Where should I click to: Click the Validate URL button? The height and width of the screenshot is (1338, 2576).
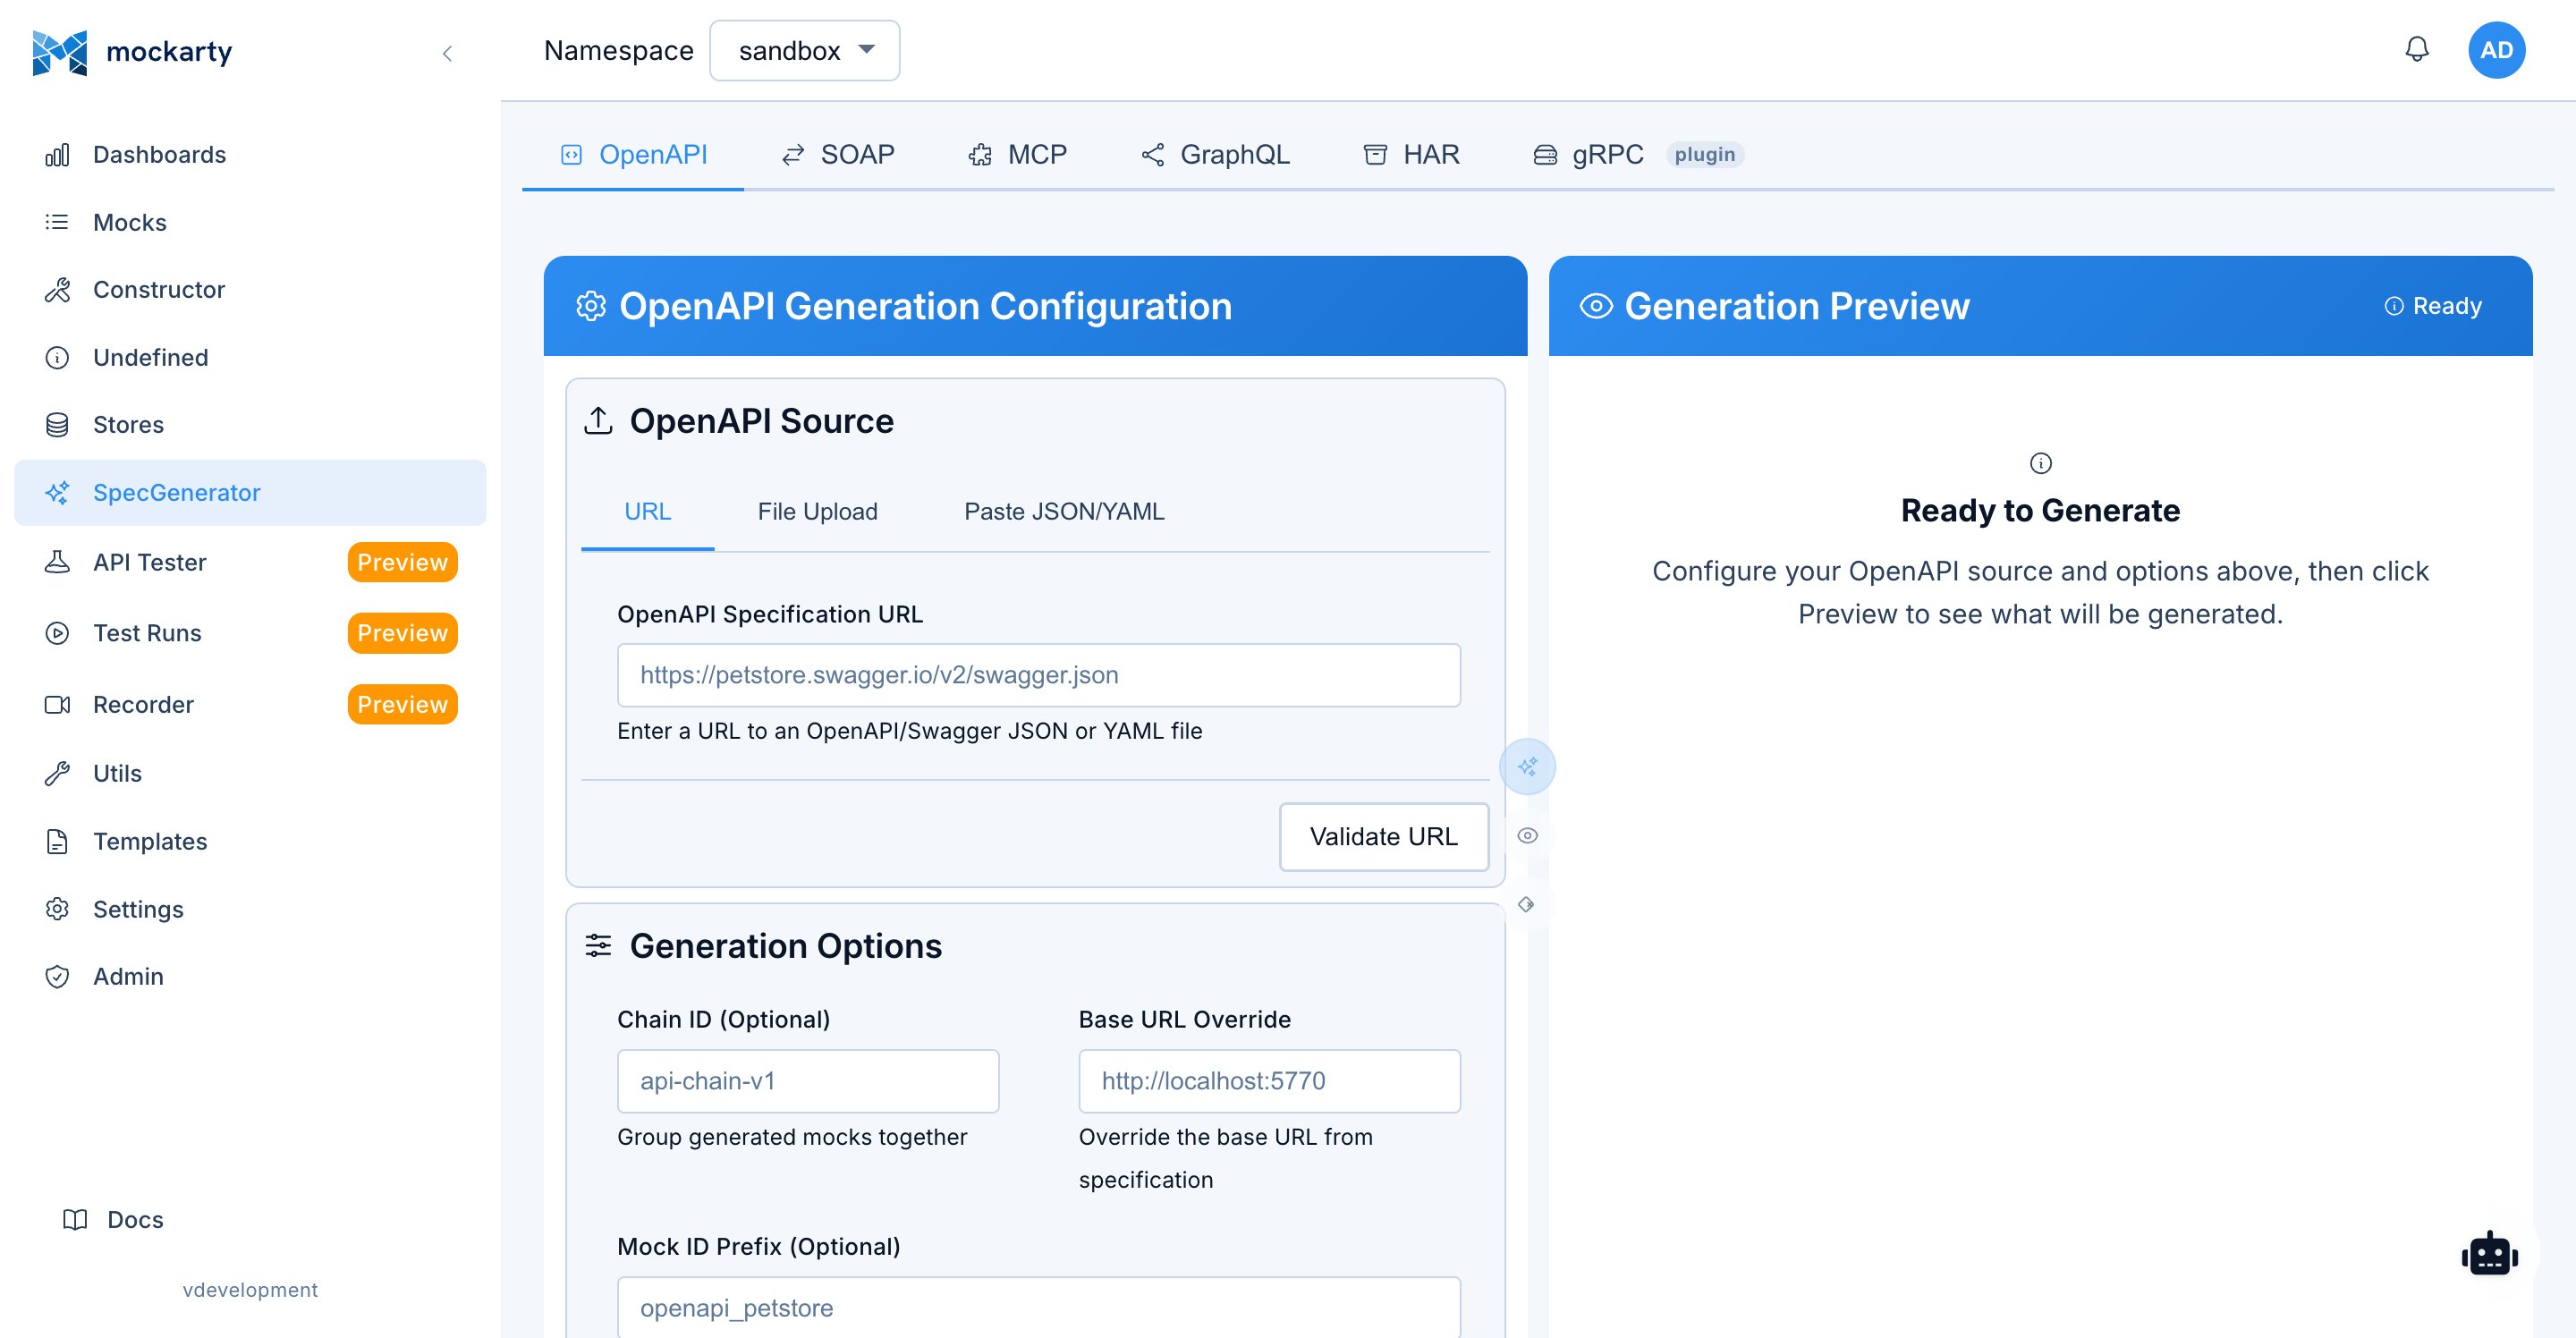[1383, 836]
